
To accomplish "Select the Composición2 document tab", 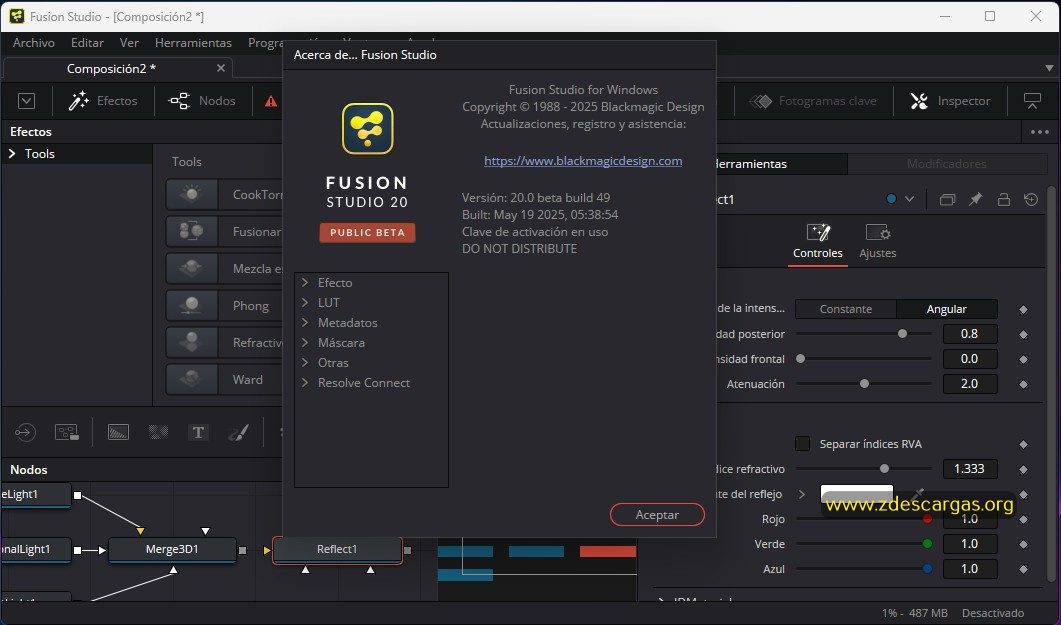I will [x=111, y=68].
